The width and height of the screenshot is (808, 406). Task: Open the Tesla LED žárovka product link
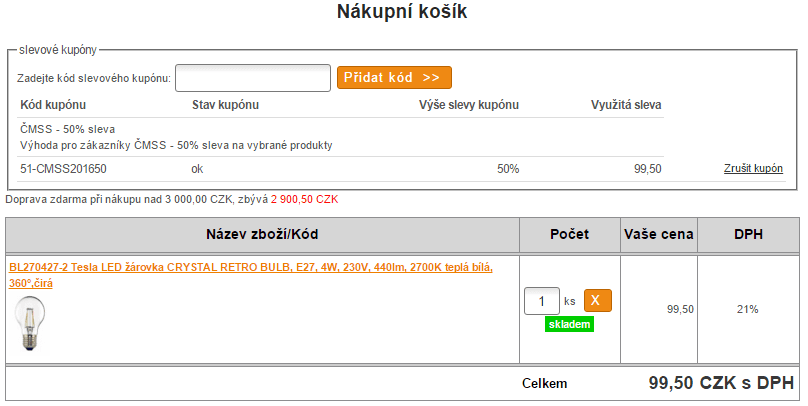click(x=251, y=275)
